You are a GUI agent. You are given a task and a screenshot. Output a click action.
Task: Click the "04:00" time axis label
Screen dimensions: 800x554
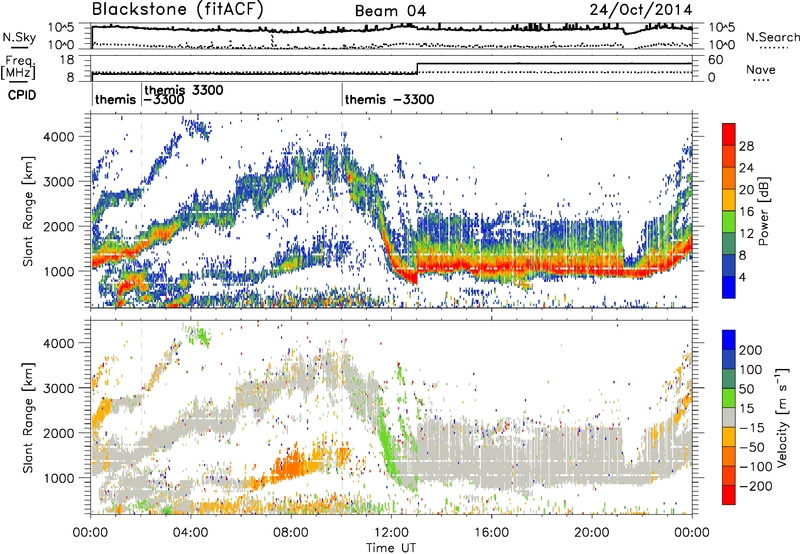(x=191, y=533)
